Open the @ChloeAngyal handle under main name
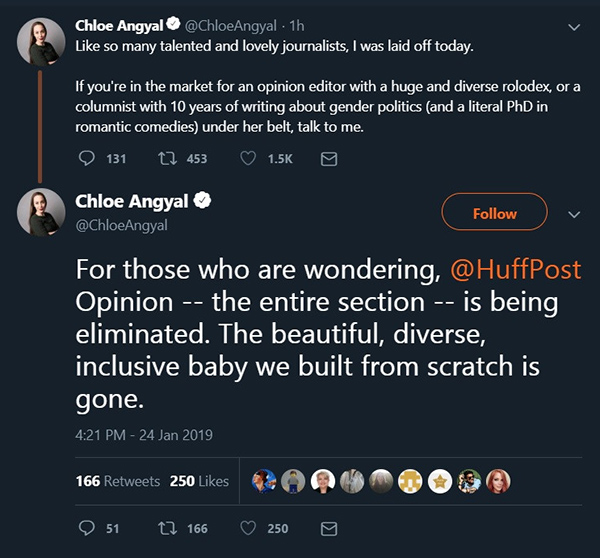 [121, 225]
